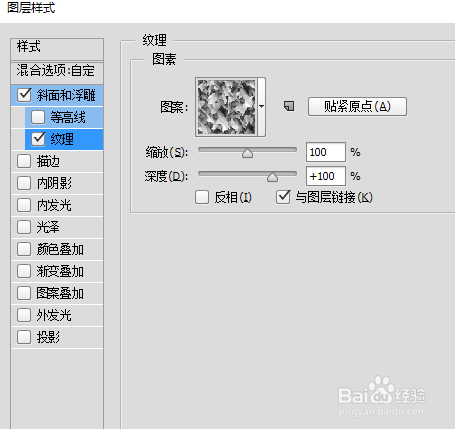
Task: Open the 外发光 settings row
Action: click(57, 315)
